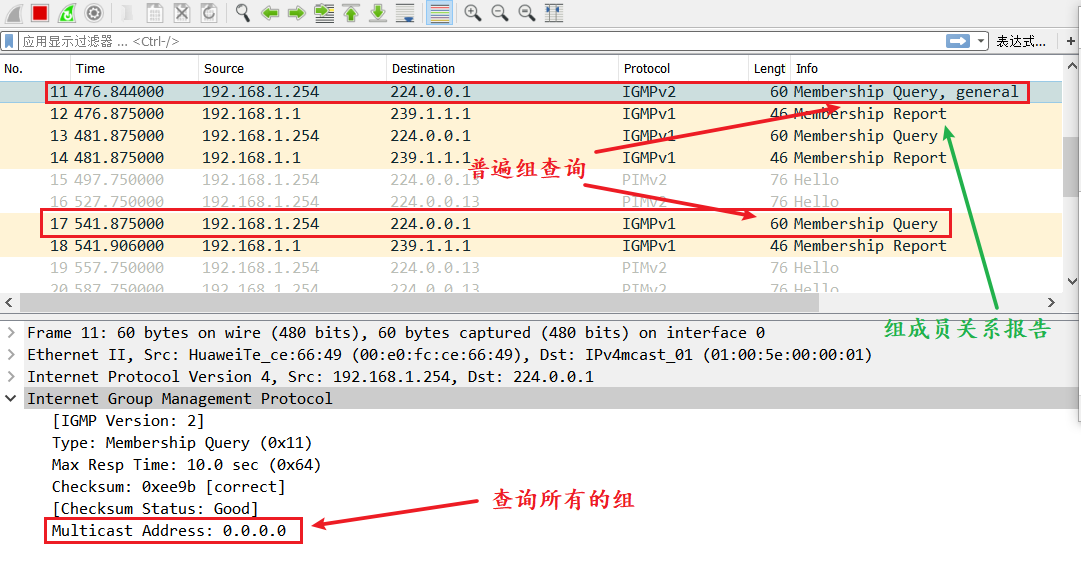Screen dimensions: 1081x580
Task: Open go to specified packet icon
Action: coord(324,12)
